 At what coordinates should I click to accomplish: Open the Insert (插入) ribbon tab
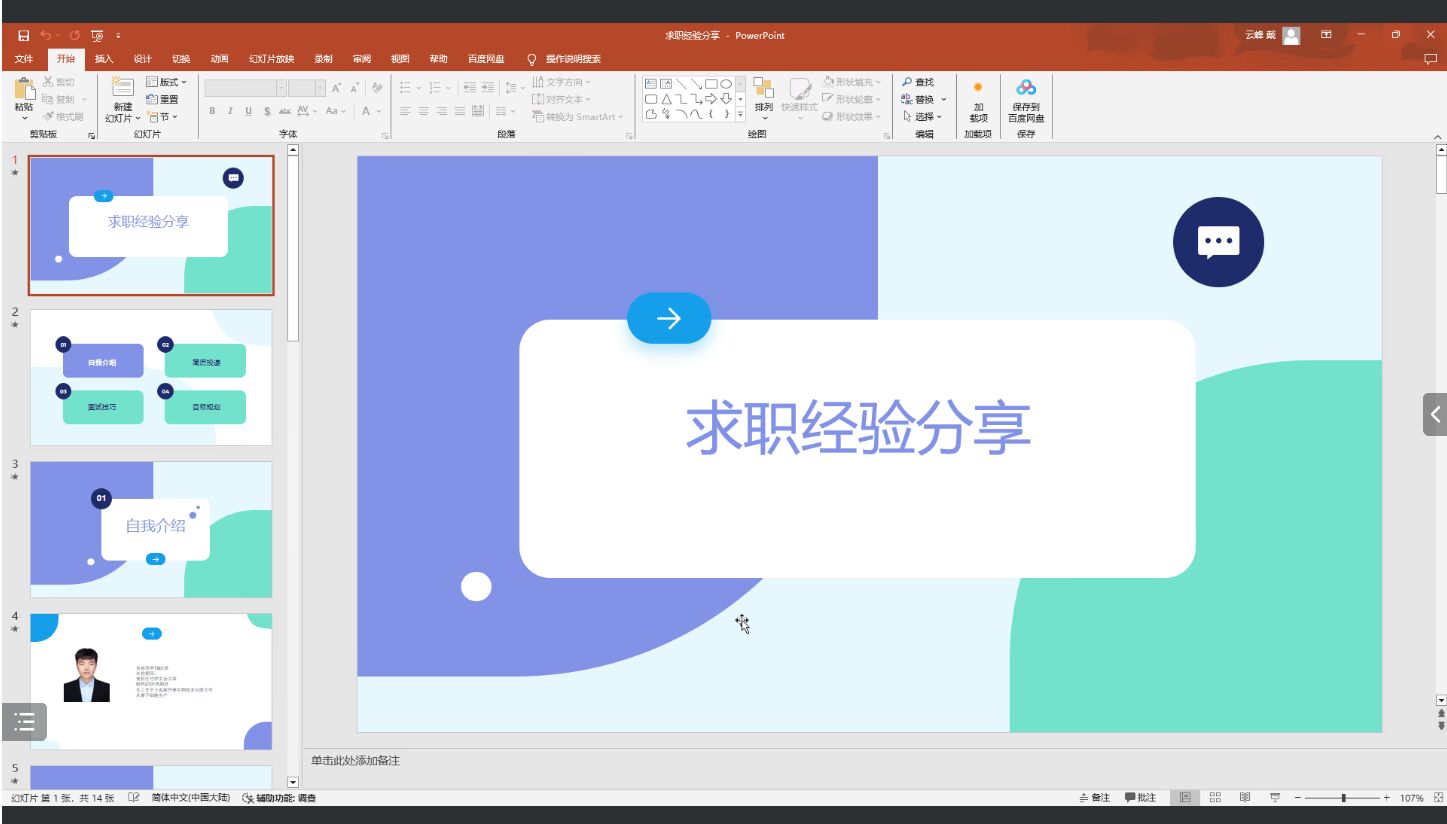click(x=104, y=59)
